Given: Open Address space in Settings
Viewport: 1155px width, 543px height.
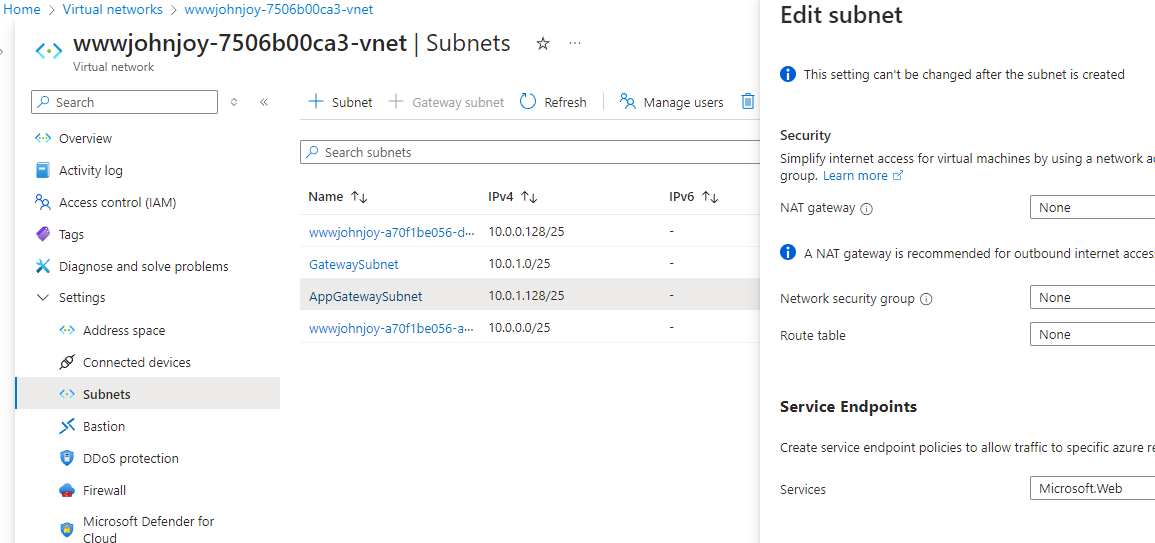Looking at the screenshot, I should [x=124, y=331].
